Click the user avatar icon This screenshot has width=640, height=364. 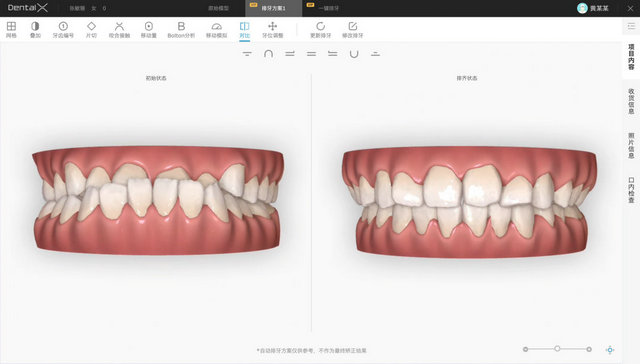coord(582,8)
